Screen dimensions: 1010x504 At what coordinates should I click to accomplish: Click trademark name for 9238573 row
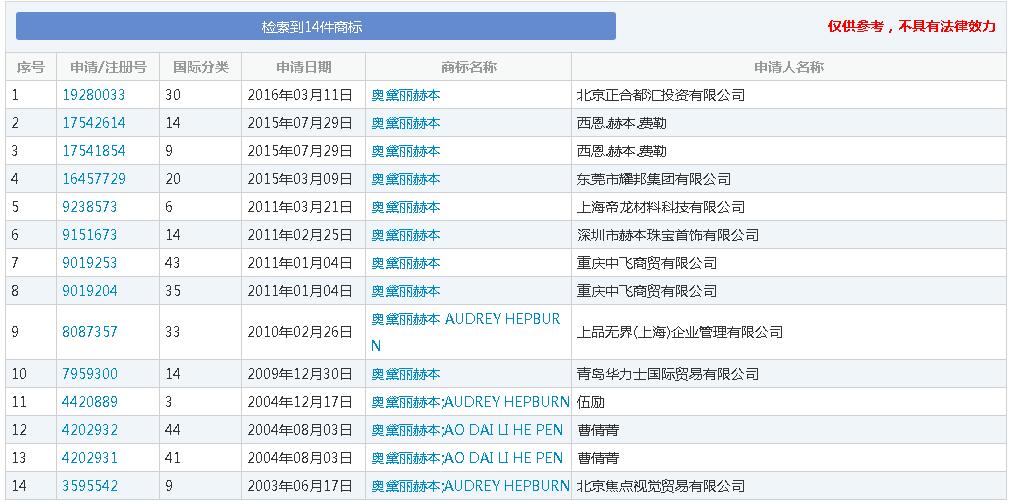tap(406, 207)
